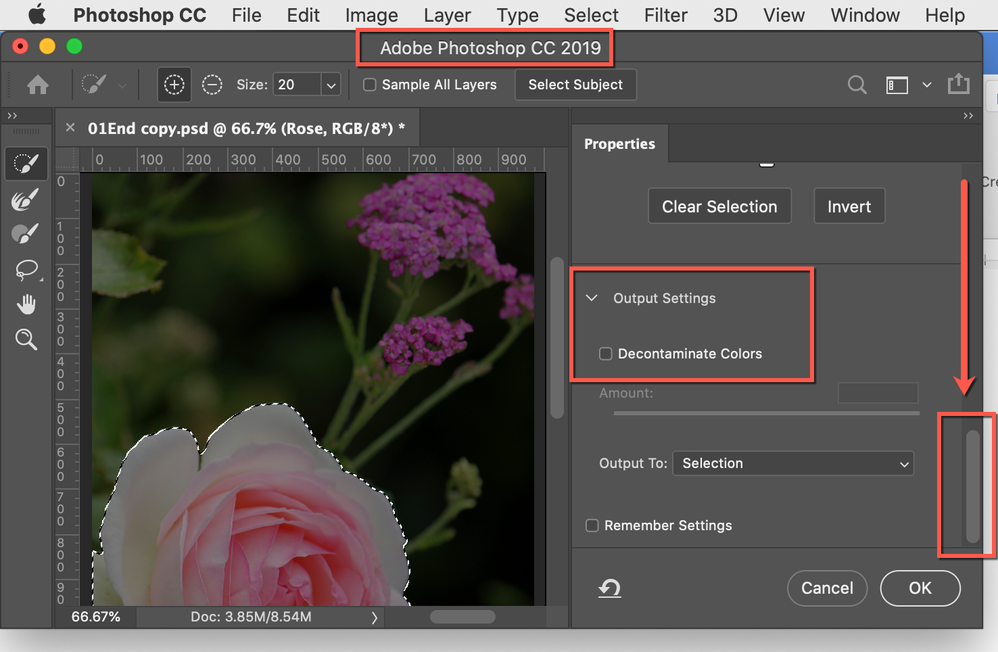Open the workspace switcher dropdown arrow
The height and width of the screenshot is (652, 998).
[927, 85]
